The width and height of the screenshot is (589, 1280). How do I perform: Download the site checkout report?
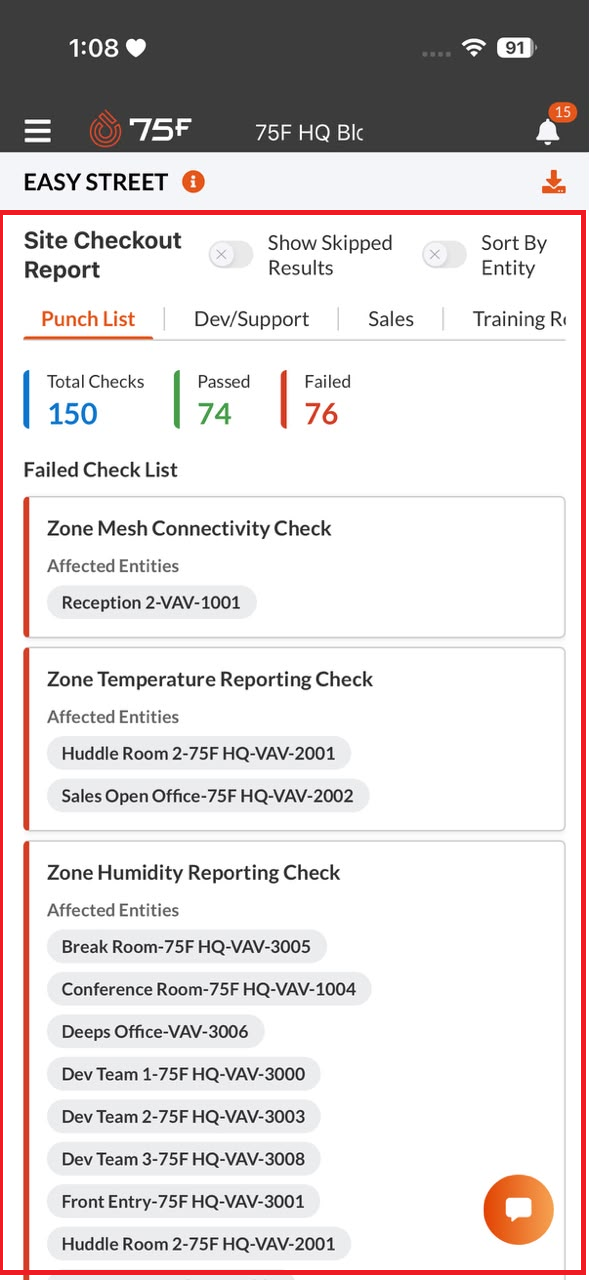tap(553, 182)
